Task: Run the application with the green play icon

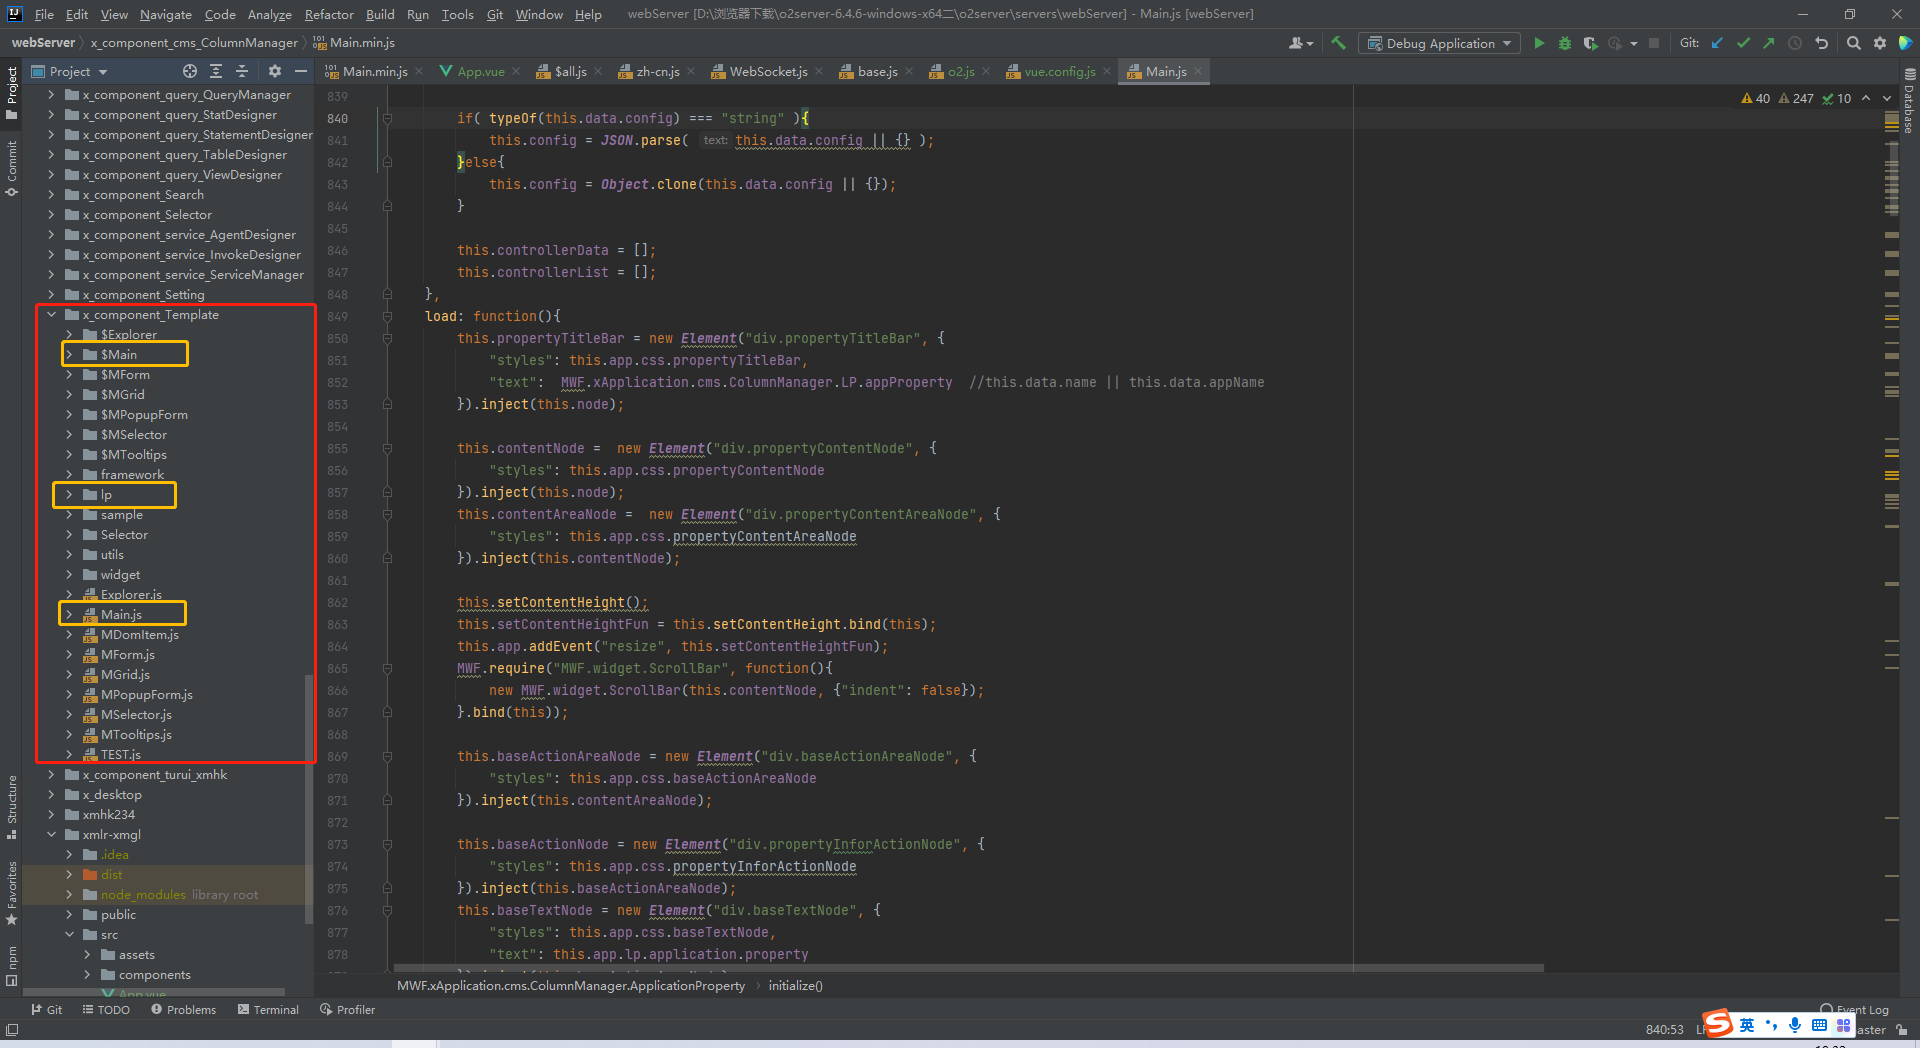Action: coord(1539,43)
